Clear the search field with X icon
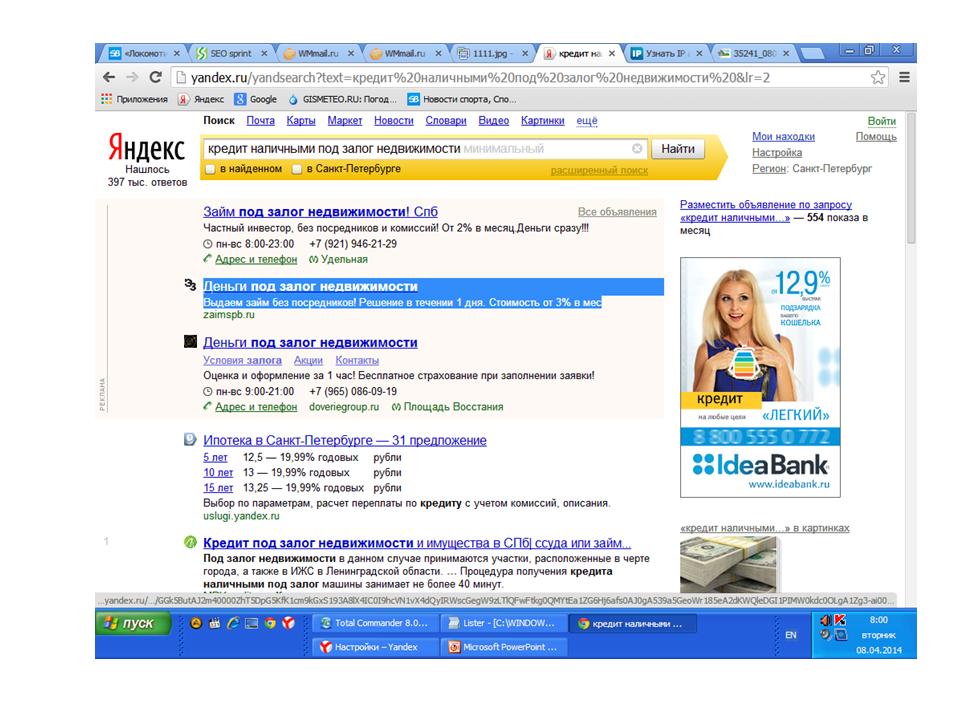The image size is (960, 720). [x=637, y=149]
